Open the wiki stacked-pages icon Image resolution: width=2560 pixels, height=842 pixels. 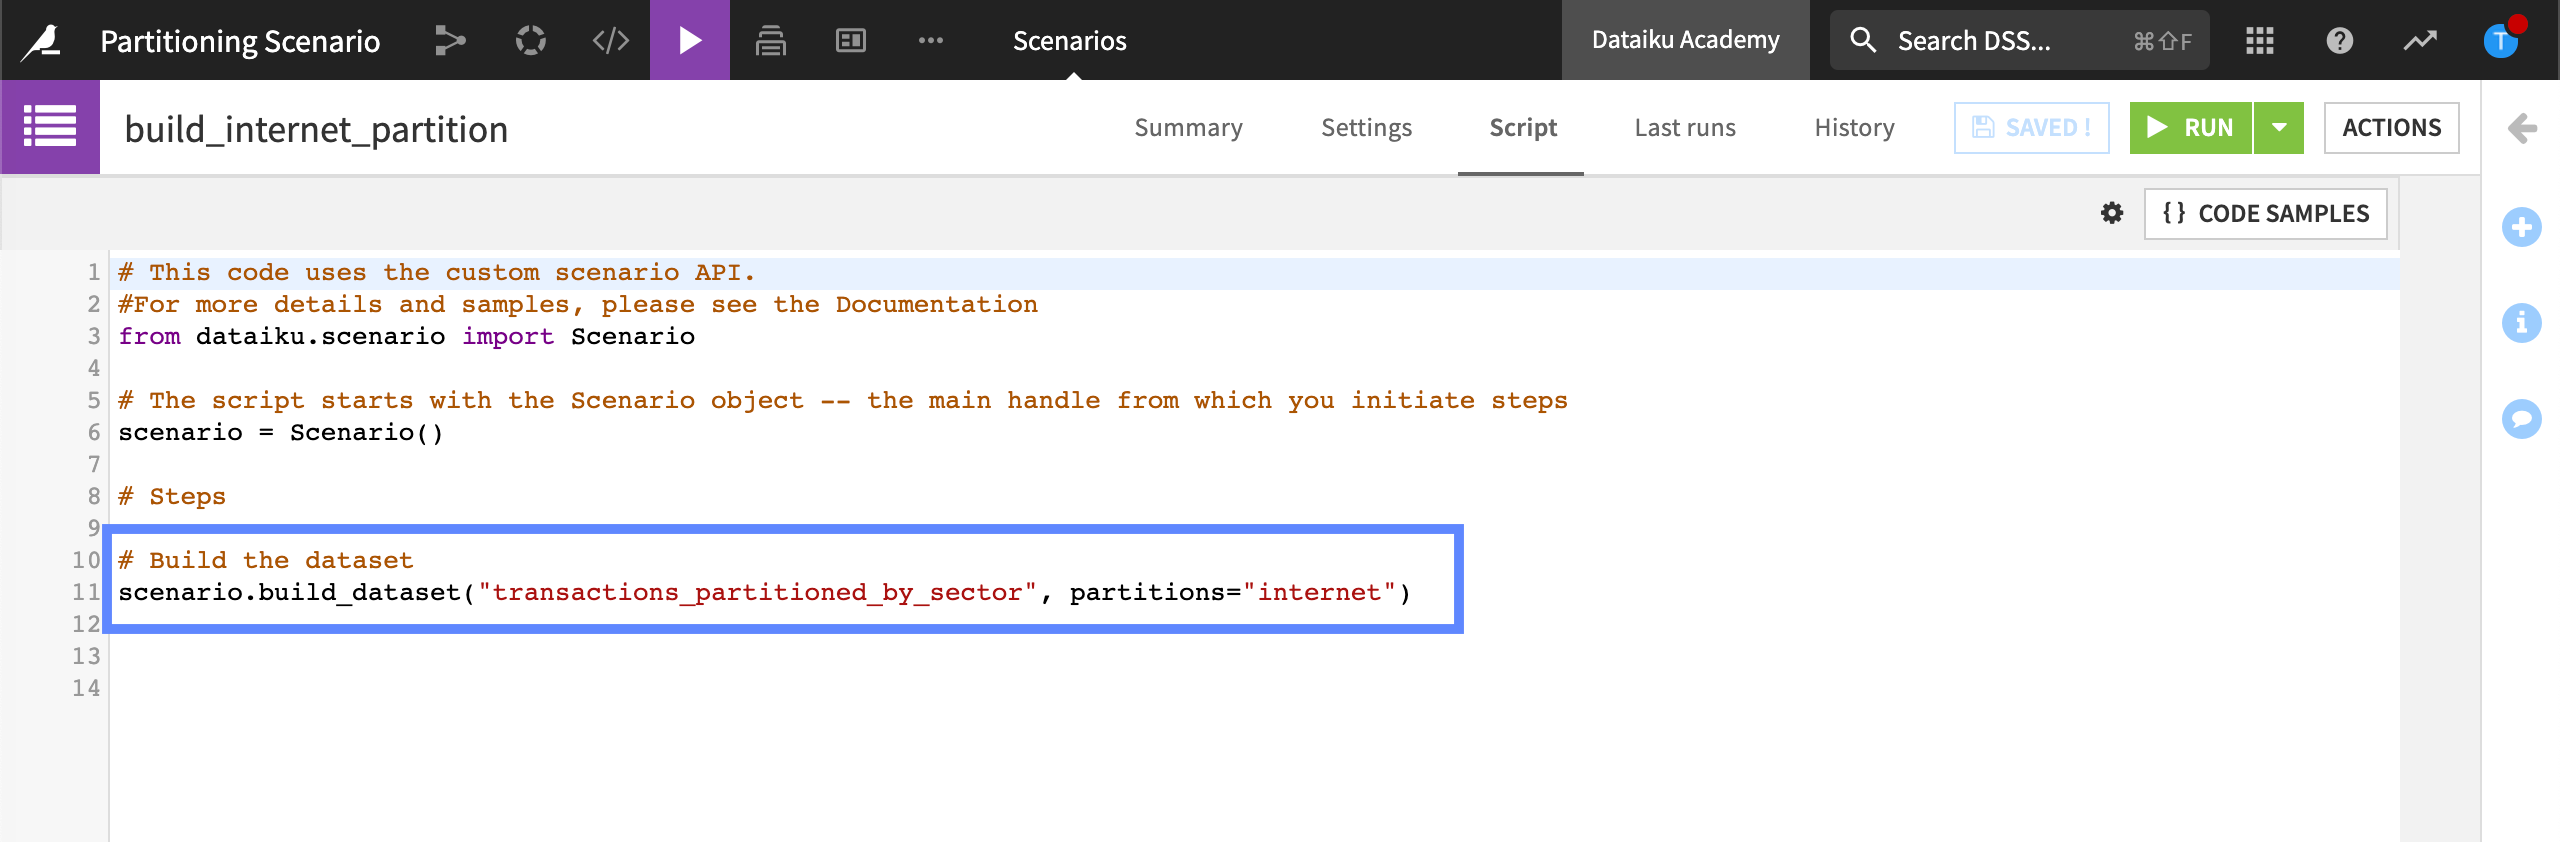pyautogui.click(x=770, y=41)
